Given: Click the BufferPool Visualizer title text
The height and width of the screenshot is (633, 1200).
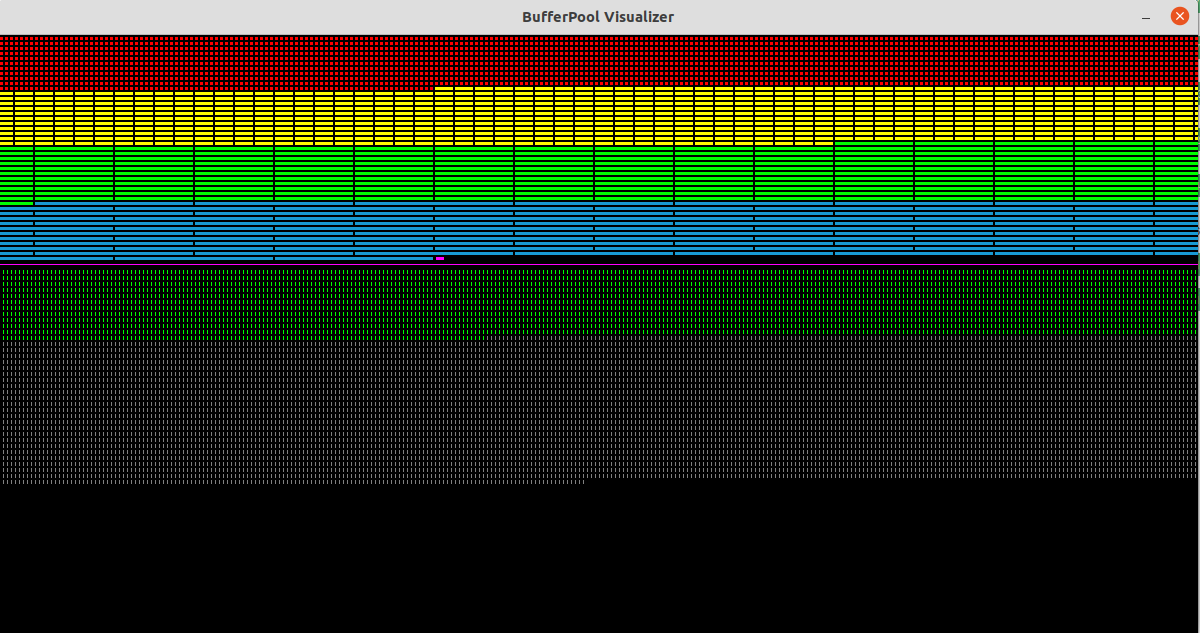Looking at the screenshot, I should point(598,16).
